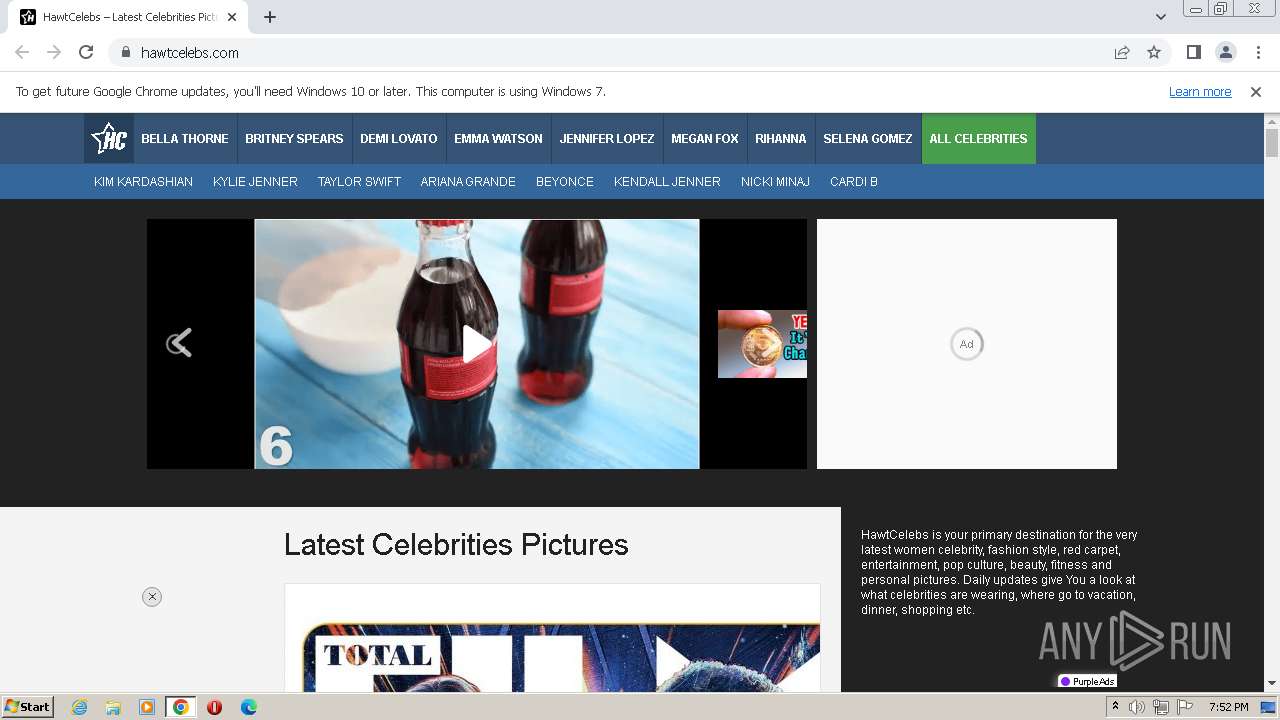1280x720 pixels.
Task: Go to CARDI B link
Action: [x=854, y=181]
